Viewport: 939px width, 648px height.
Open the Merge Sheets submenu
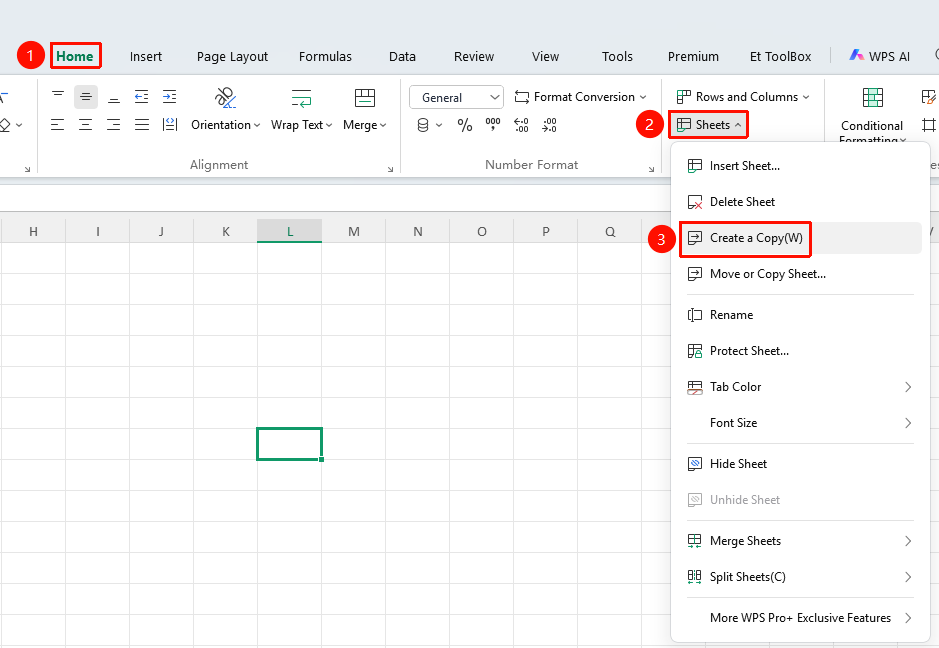click(x=799, y=541)
